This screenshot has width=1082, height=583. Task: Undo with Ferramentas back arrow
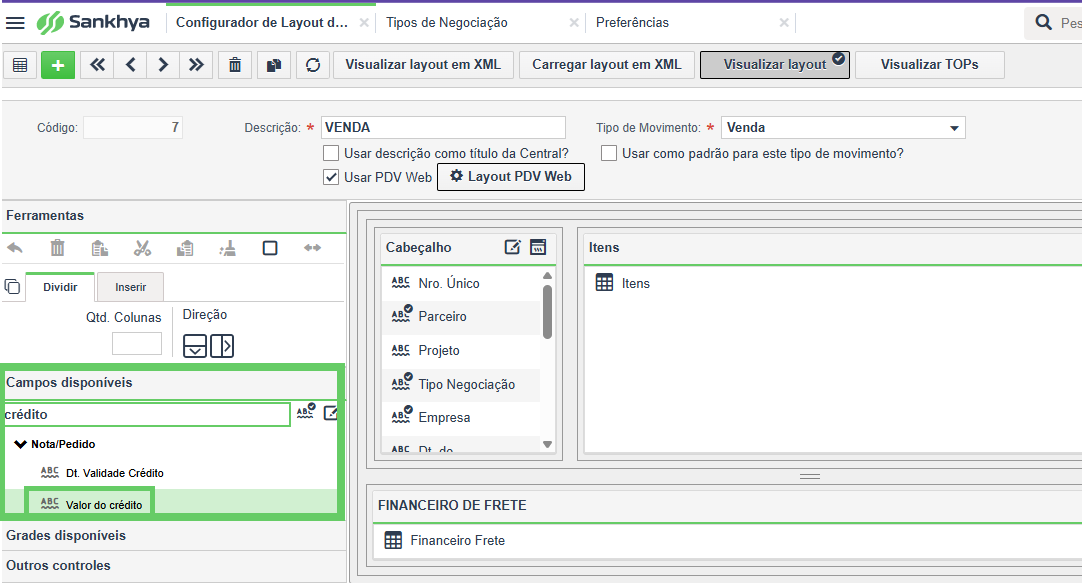[x=14, y=248]
